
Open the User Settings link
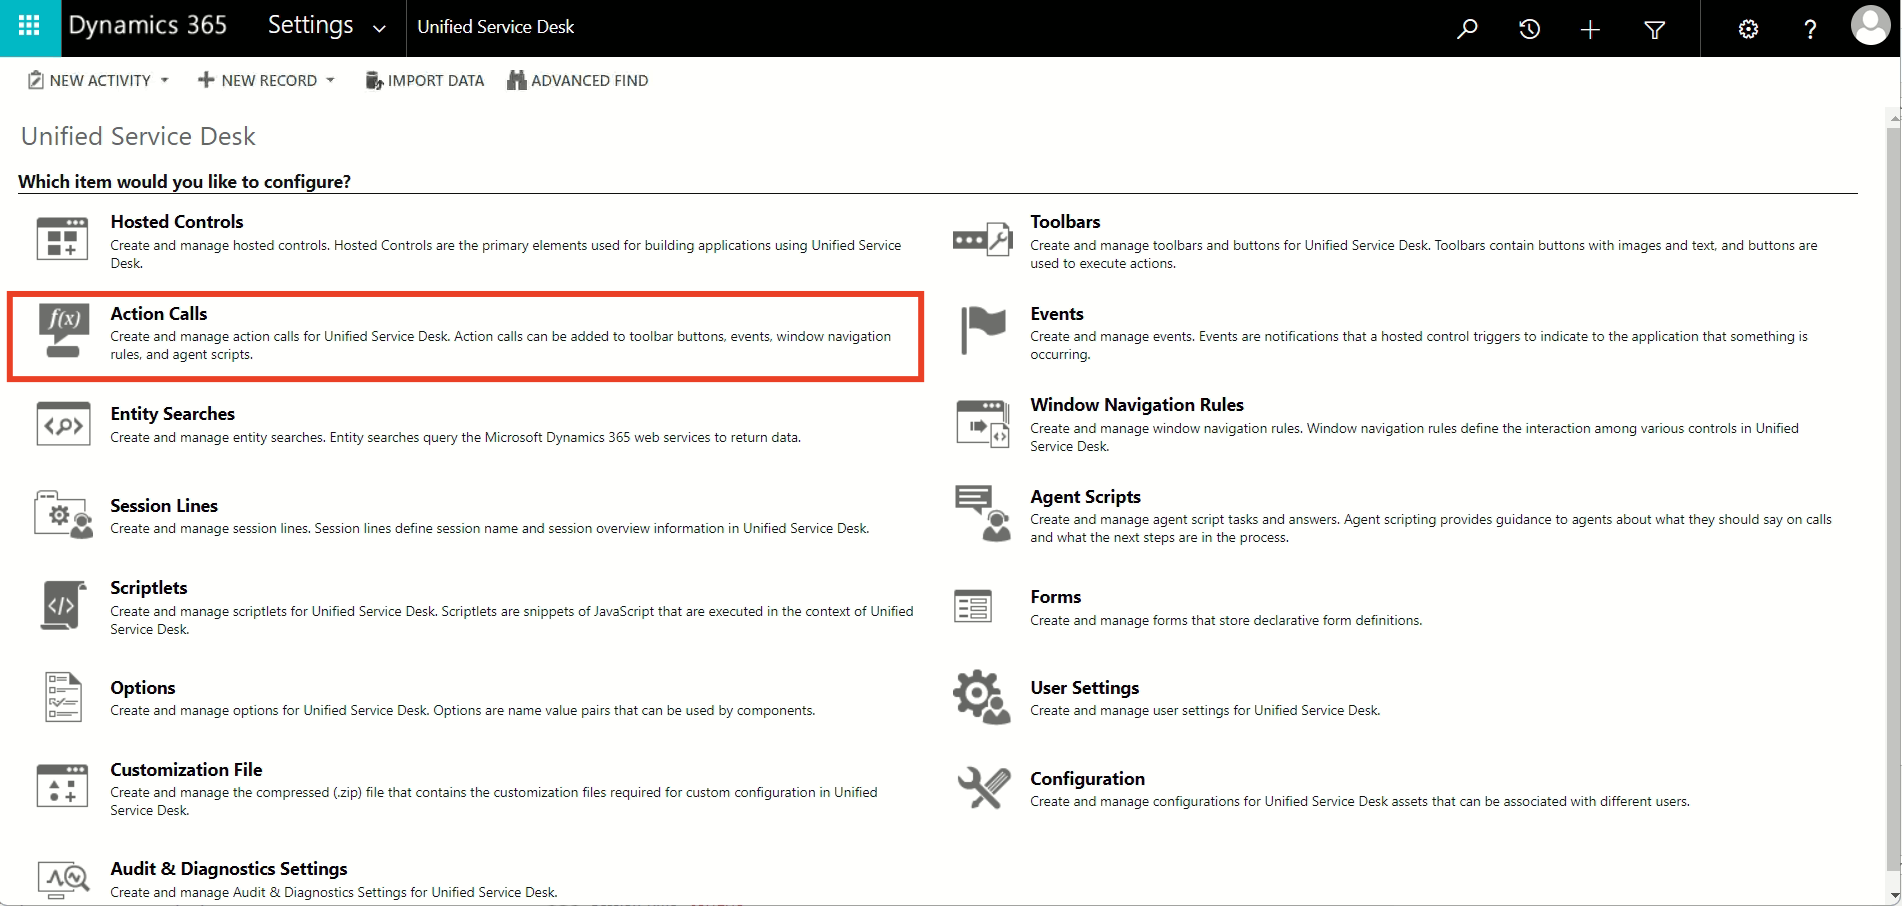(x=1085, y=688)
